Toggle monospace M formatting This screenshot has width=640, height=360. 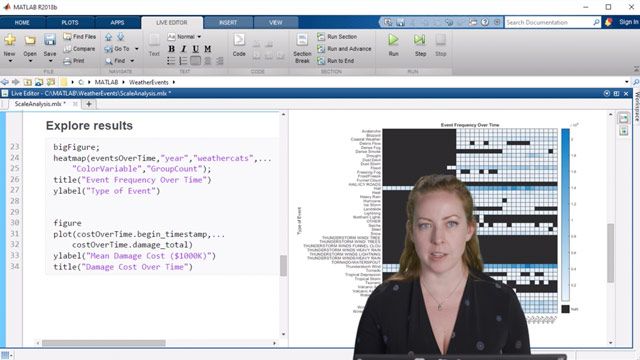point(208,49)
